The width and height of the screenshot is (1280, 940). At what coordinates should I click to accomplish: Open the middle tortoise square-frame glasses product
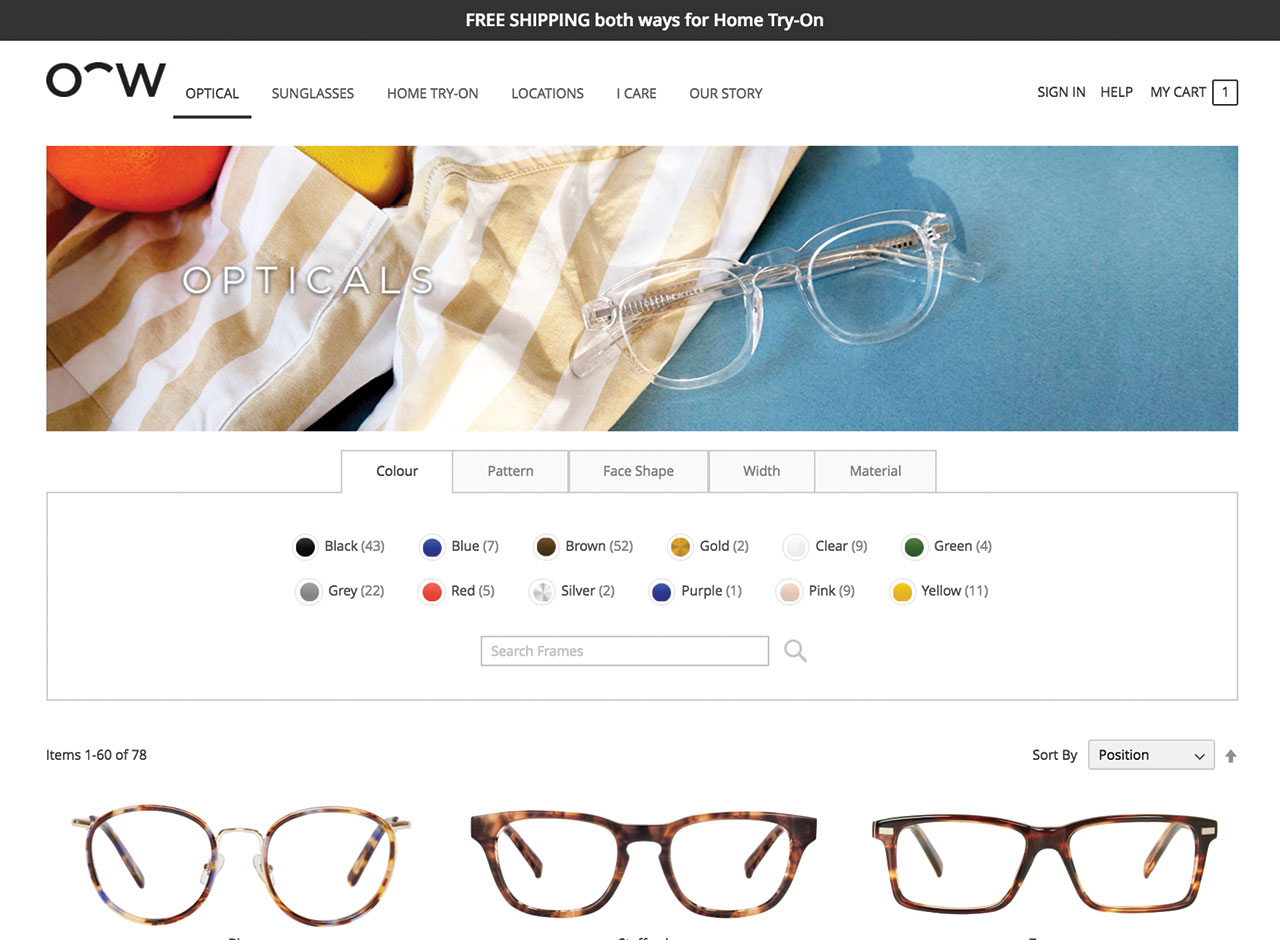tap(643, 866)
